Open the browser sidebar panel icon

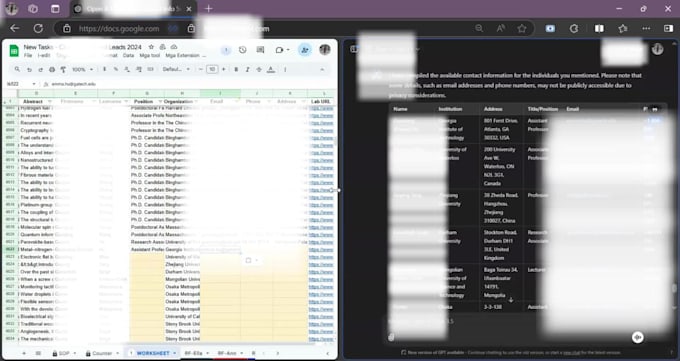[668, 29]
